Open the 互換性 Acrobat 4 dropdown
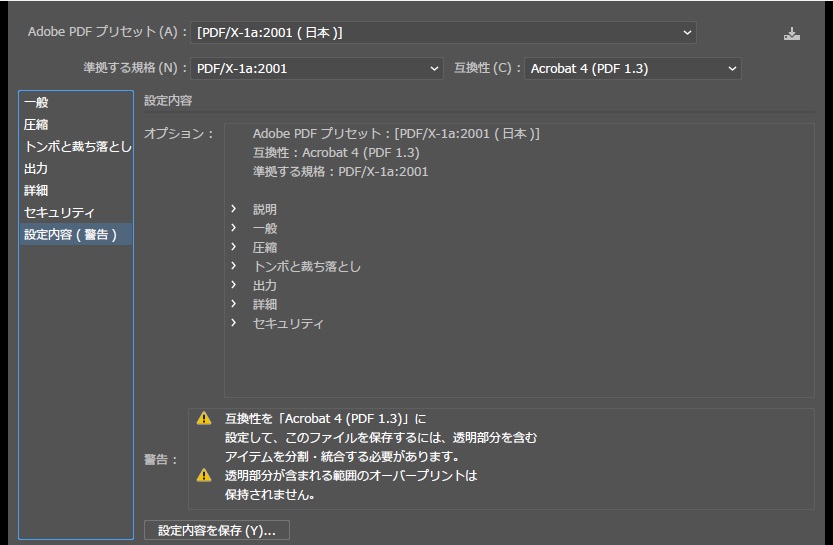Screen dimensions: 833x545 coord(633,69)
